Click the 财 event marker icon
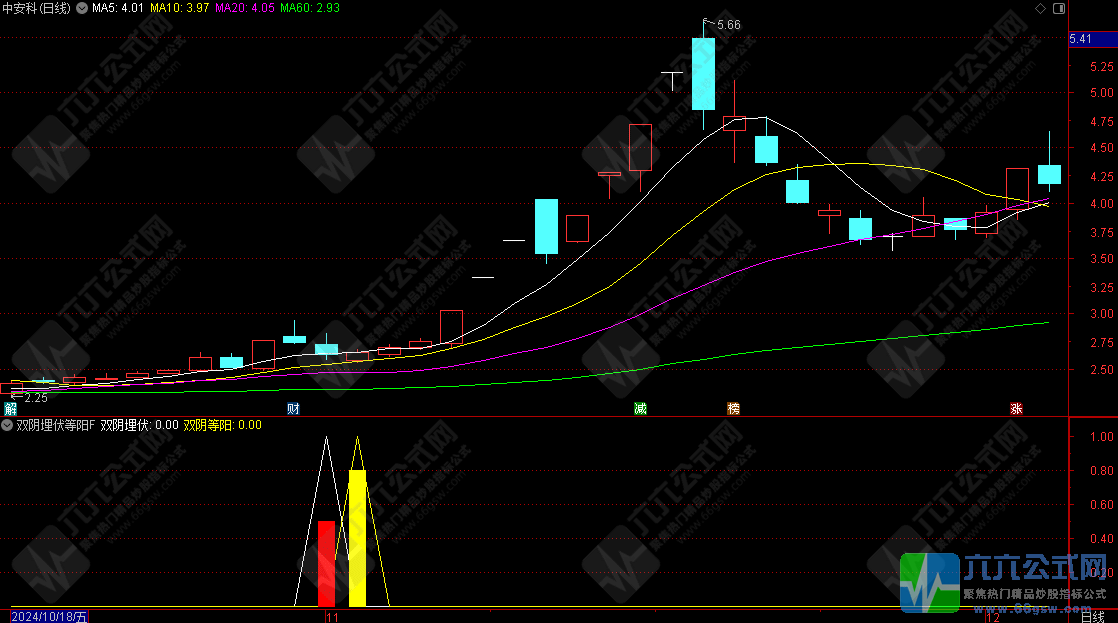This screenshot has height=623, width=1118. click(293, 409)
